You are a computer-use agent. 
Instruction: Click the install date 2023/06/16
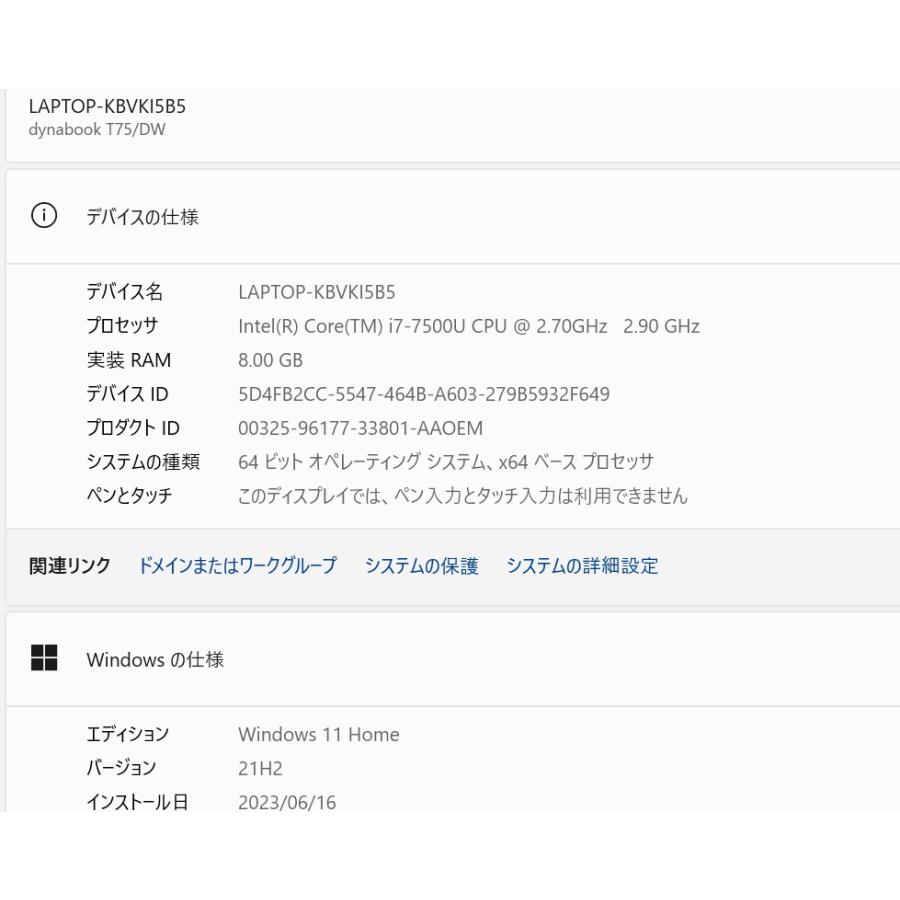(x=286, y=802)
